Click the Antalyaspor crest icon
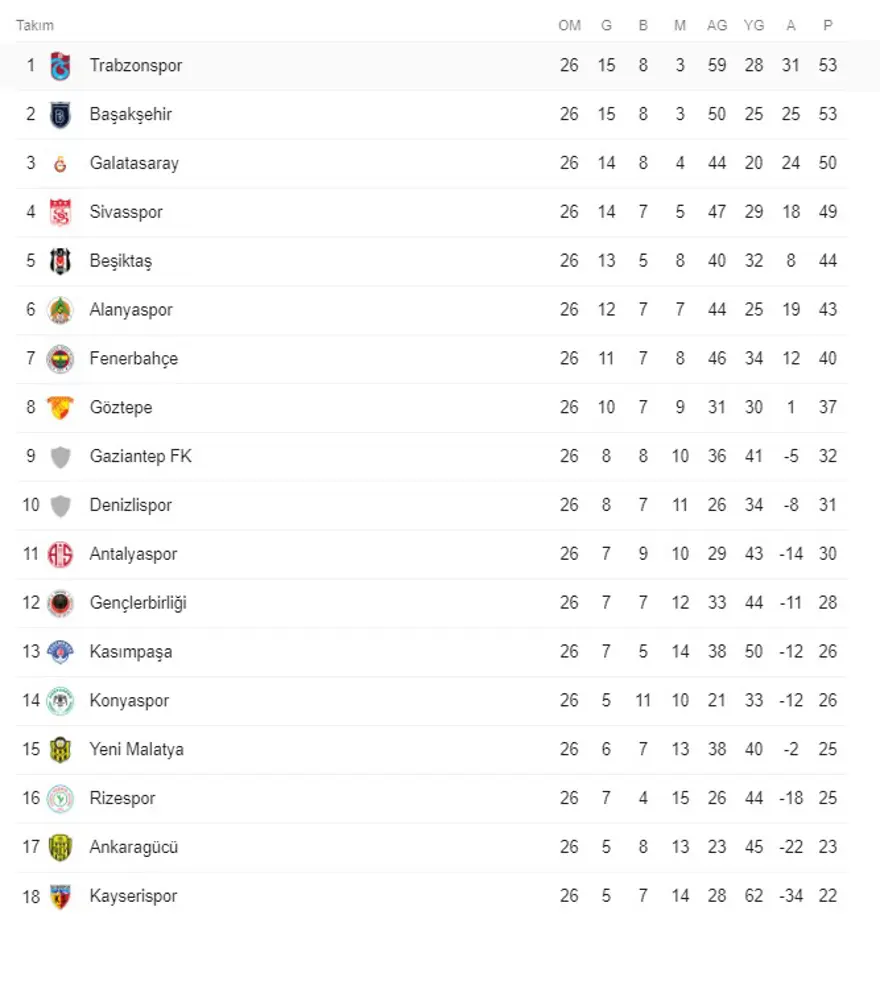Screen dimensions: 880x984 coord(61,554)
